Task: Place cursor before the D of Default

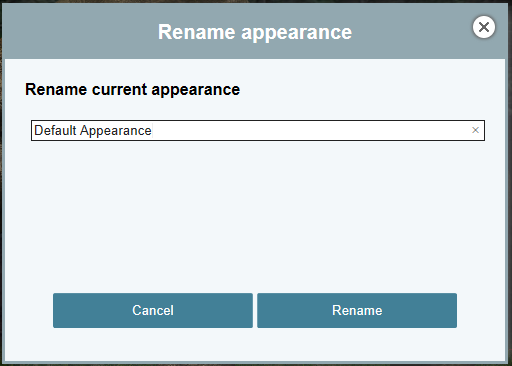Action: [34, 130]
